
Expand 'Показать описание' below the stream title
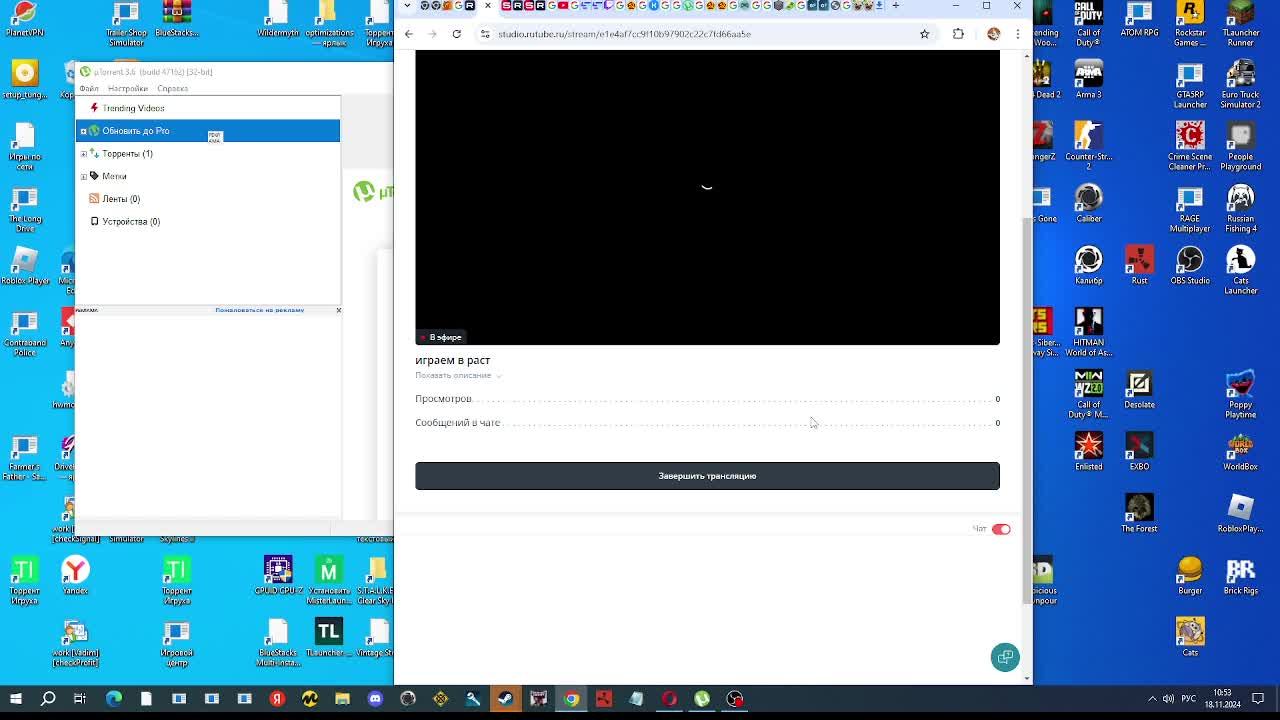click(x=458, y=375)
